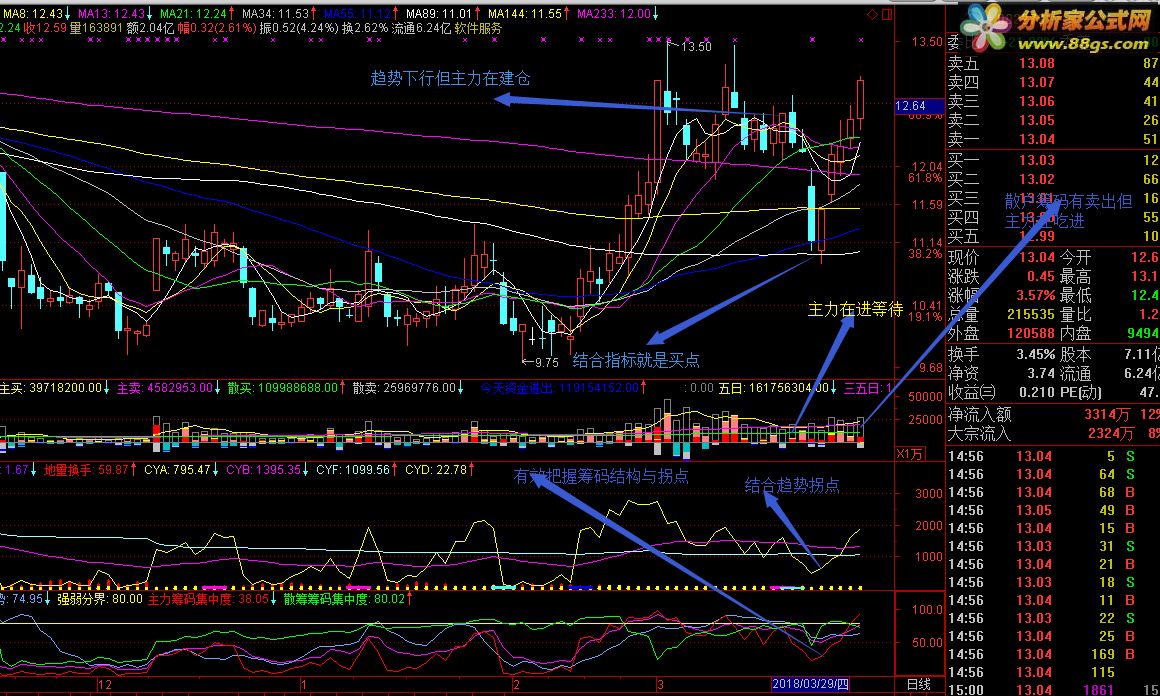Image resolution: width=1160 pixels, height=696 pixels.
Task: Click the 12 month marker on time axis
Action: pos(104,684)
